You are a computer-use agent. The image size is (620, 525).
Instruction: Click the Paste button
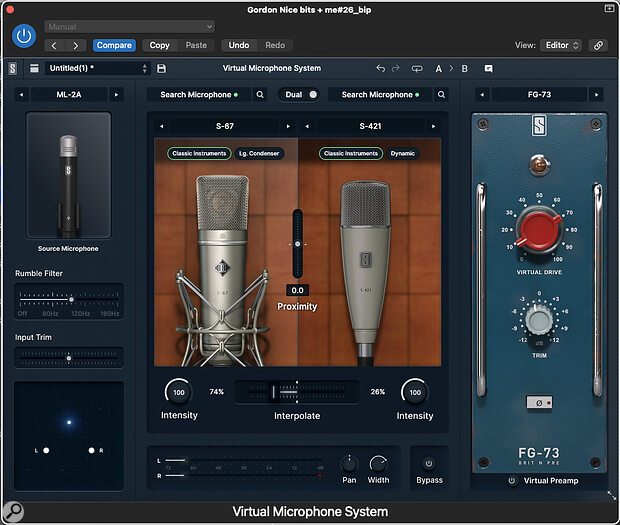point(196,45)
